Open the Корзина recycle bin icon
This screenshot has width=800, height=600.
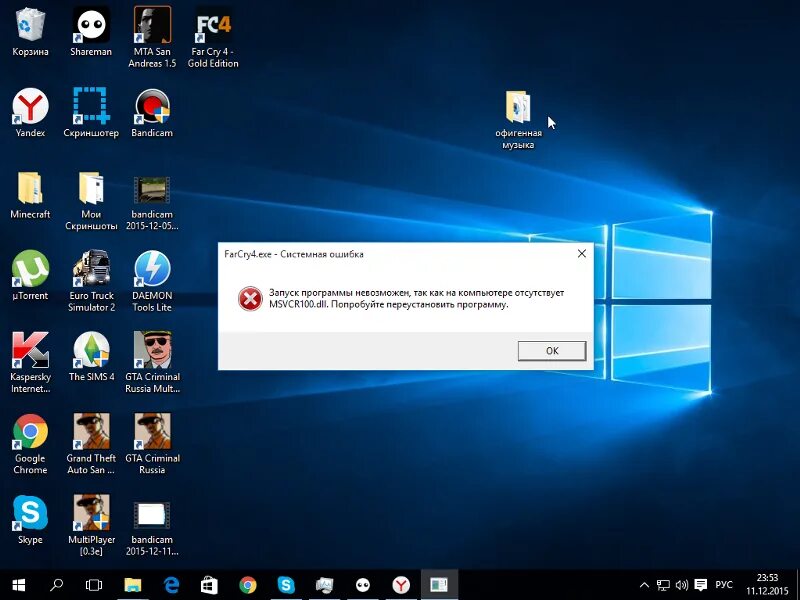[x=30, y=32]
